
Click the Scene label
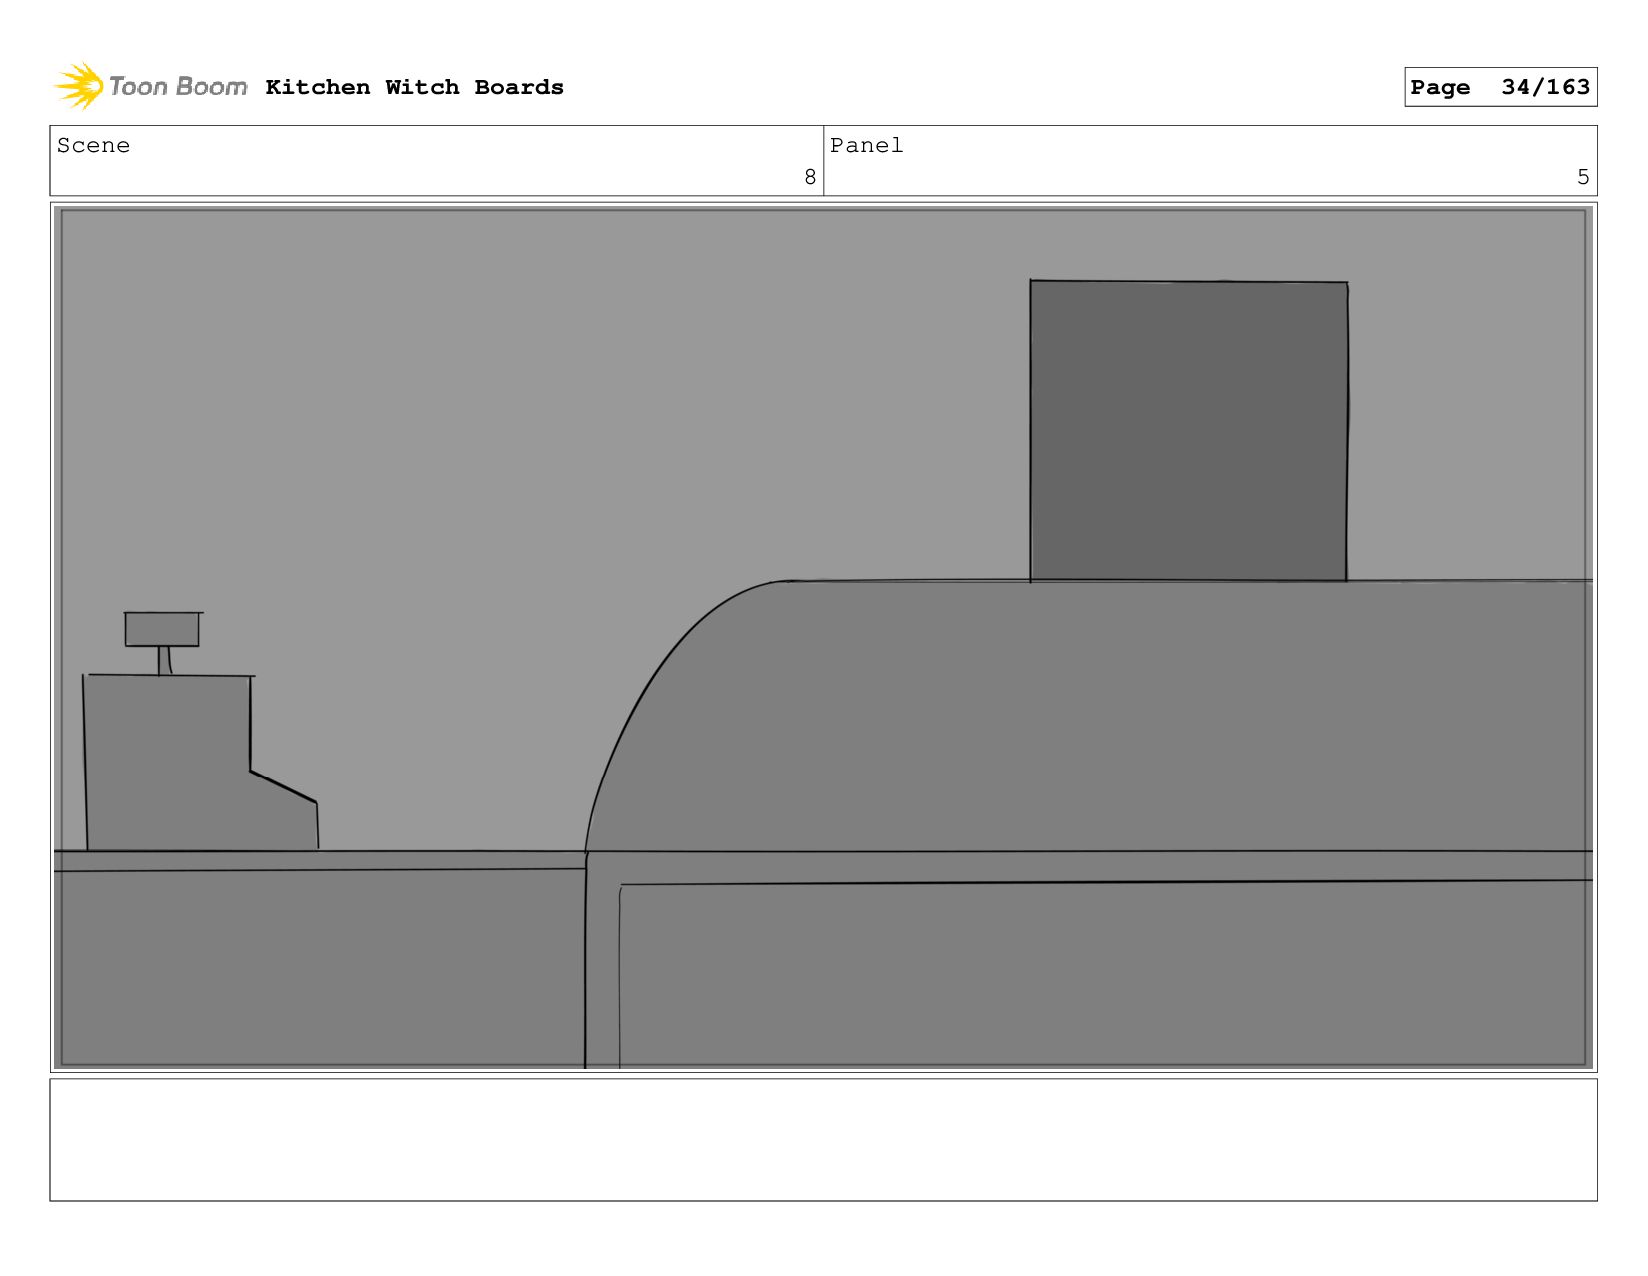(93, 145)
